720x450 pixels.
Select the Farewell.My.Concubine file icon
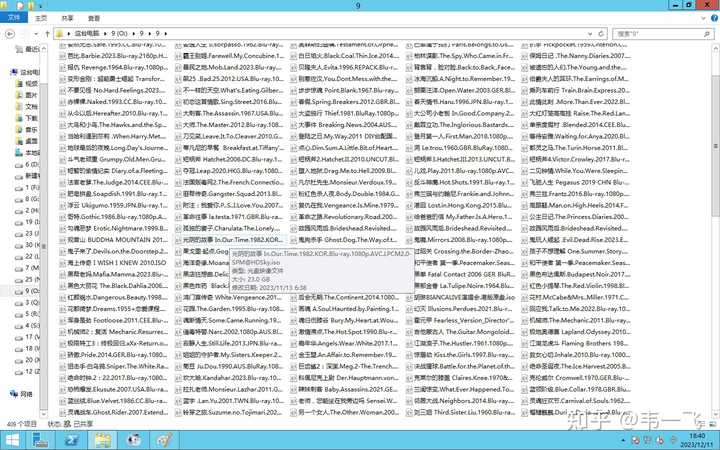click(x=178, y=56)
